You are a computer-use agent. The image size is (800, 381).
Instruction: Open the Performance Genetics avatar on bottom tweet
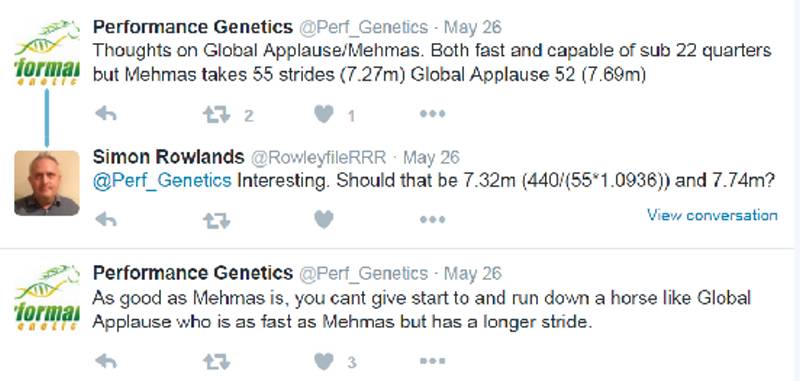(47, 297)
